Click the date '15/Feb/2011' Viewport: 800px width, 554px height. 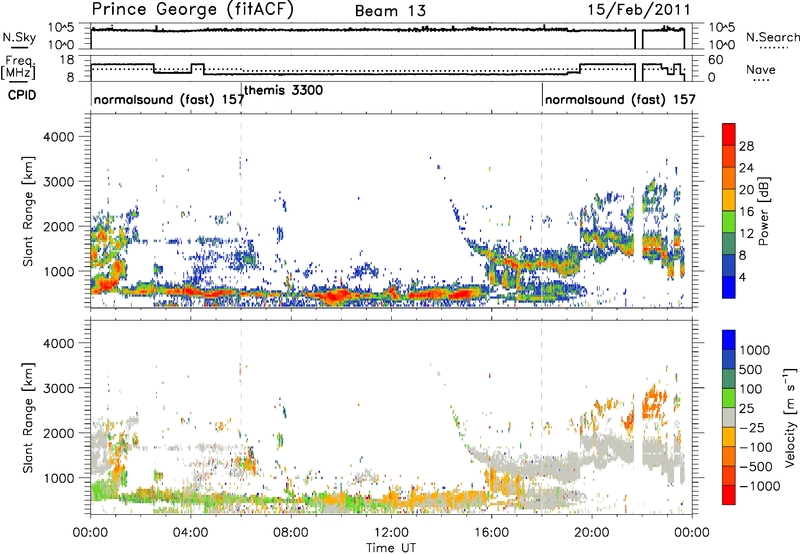click(639, 9)
